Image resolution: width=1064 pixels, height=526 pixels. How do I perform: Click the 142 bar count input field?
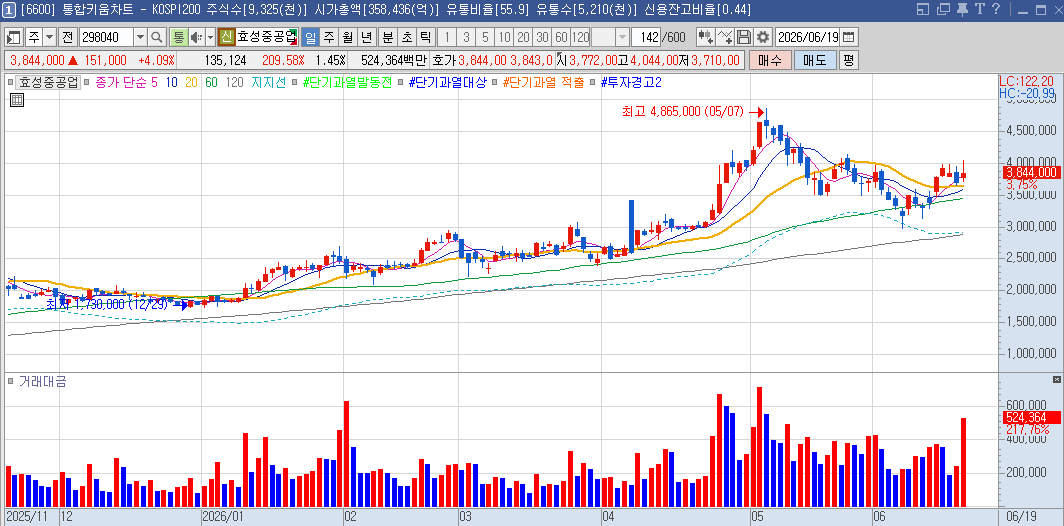645,37
